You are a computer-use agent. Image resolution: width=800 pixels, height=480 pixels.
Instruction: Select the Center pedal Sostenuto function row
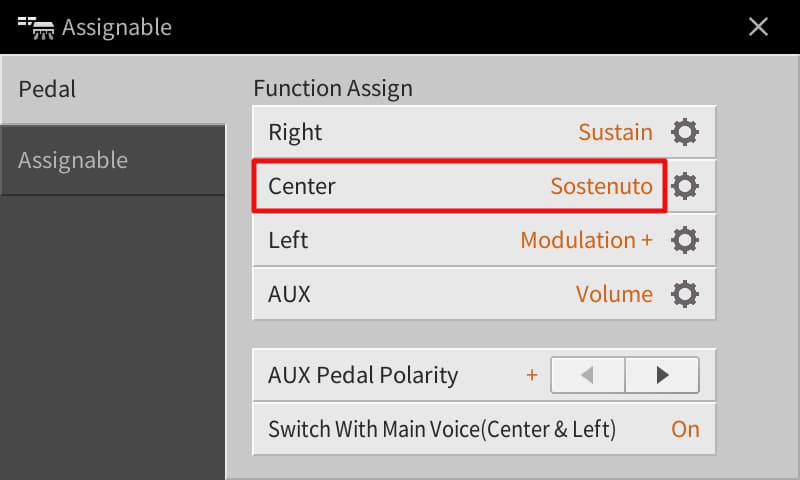[x=460, y=186]
